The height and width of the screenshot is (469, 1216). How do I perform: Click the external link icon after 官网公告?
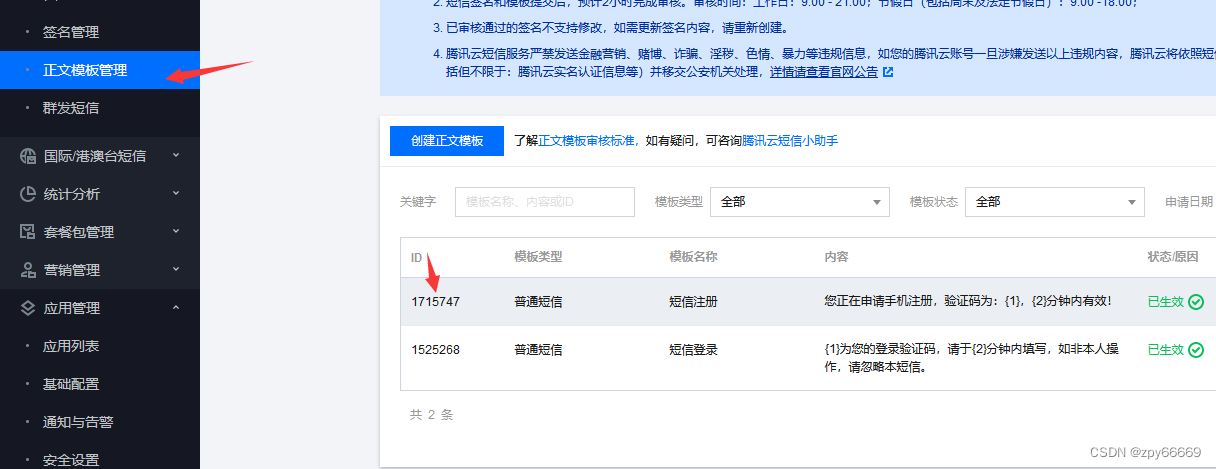click(888, 72)
